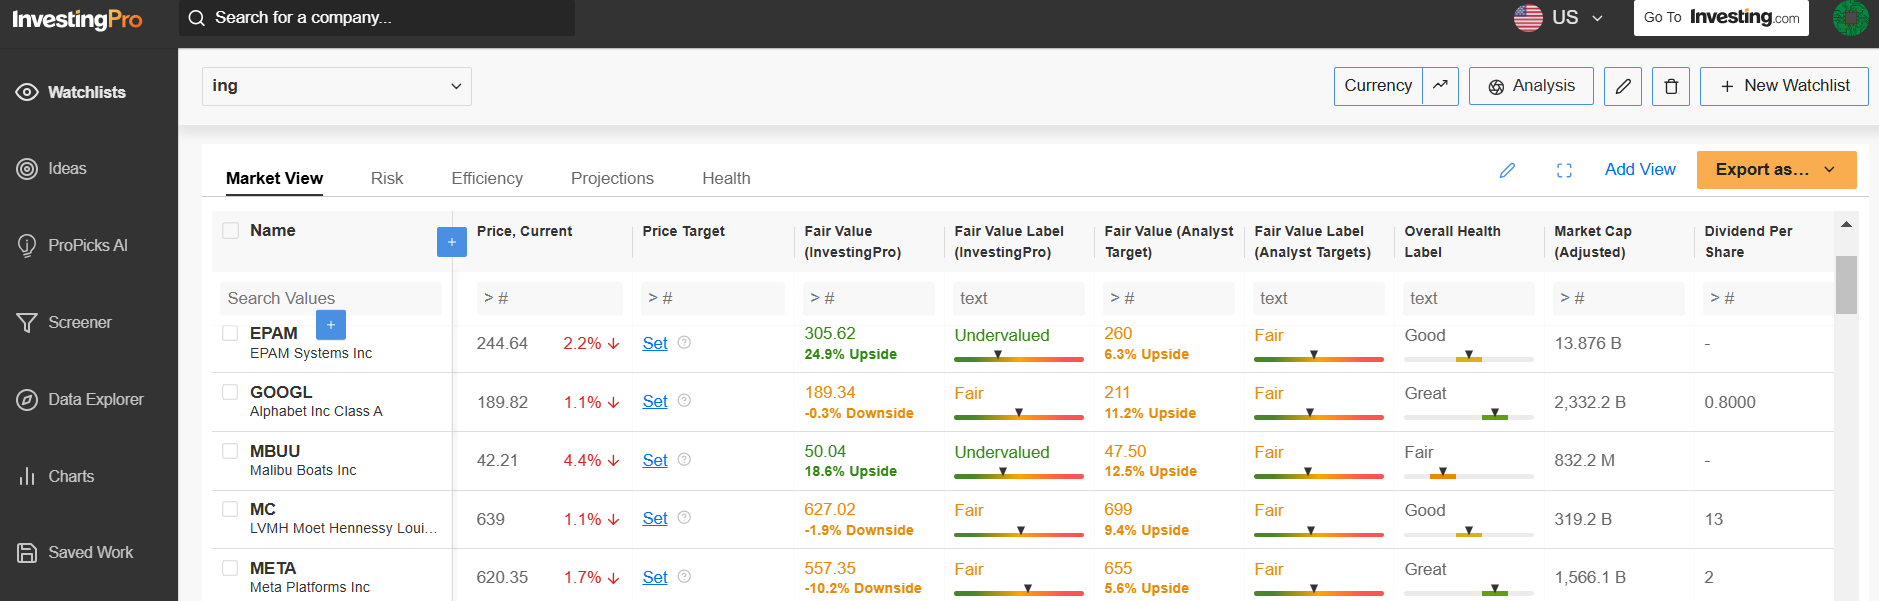The width and height of the screenshot is (1879, 601).
Task: Toggle fullscreen table expand icon
Action: coord(1564,171)
